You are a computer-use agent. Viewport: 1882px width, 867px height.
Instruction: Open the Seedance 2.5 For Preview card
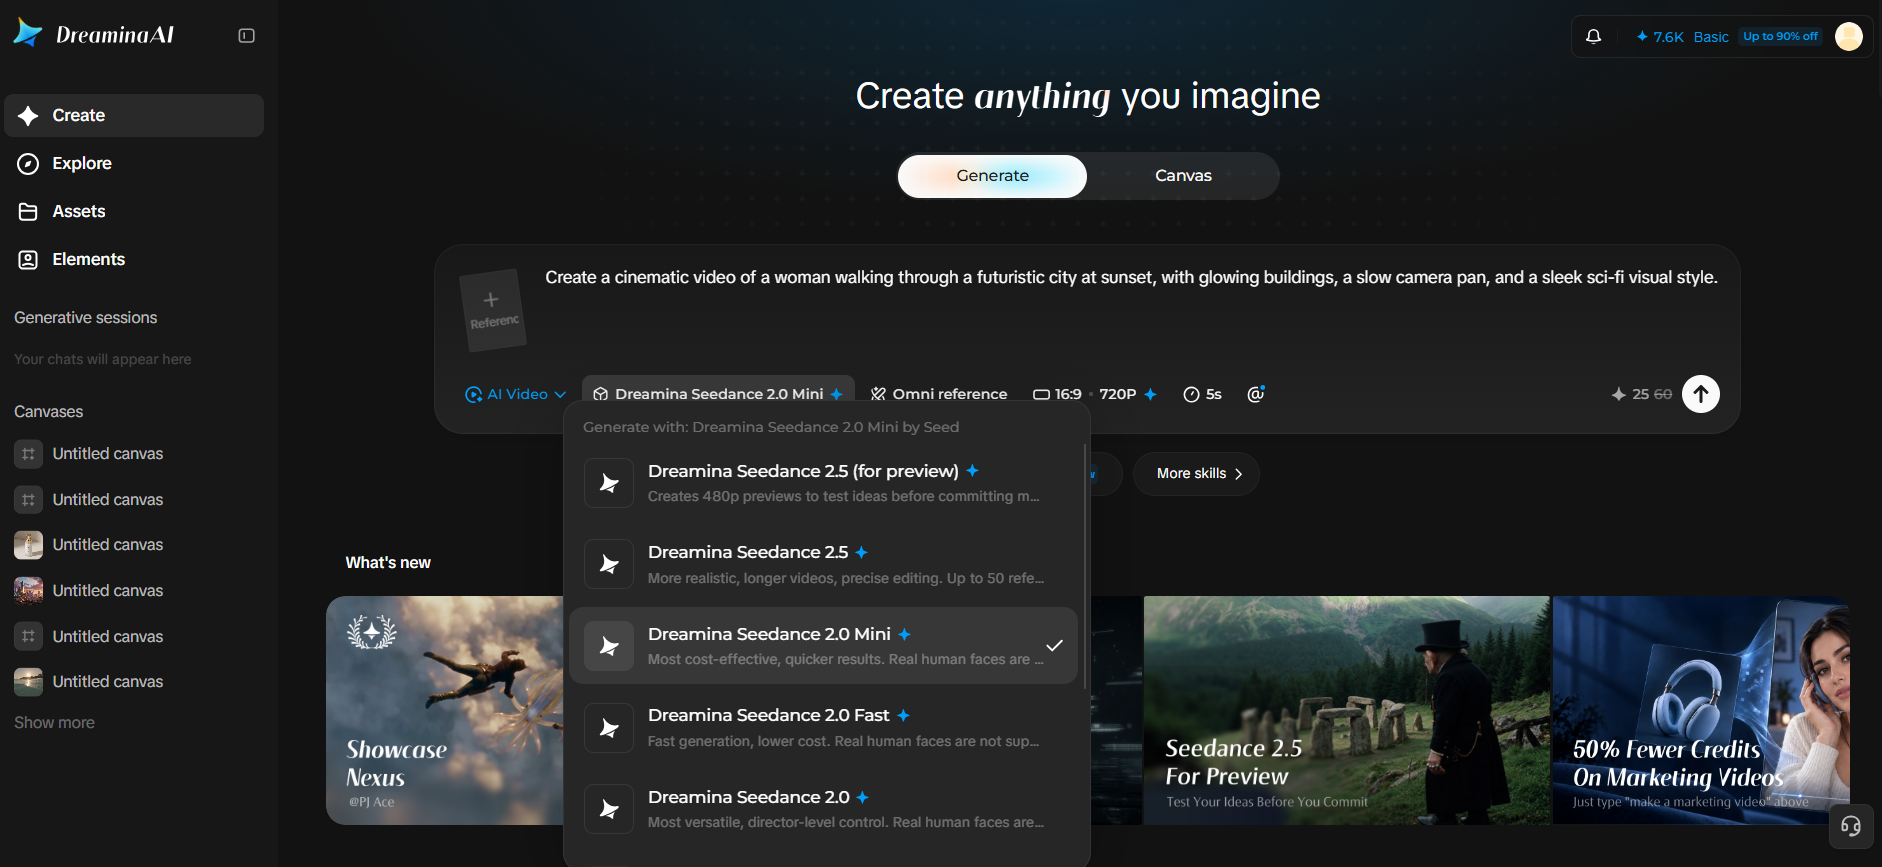(x=1346, y=710)
